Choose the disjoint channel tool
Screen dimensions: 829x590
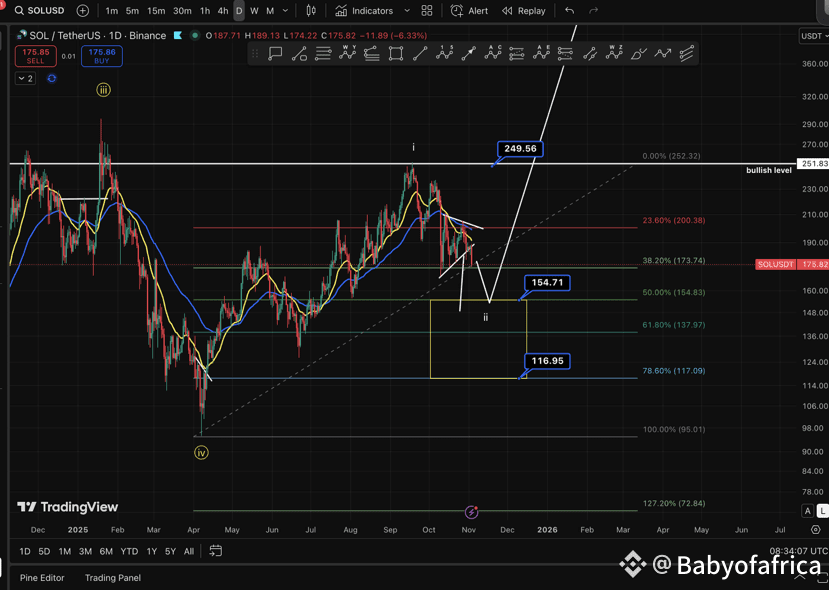tap(589, 53)
